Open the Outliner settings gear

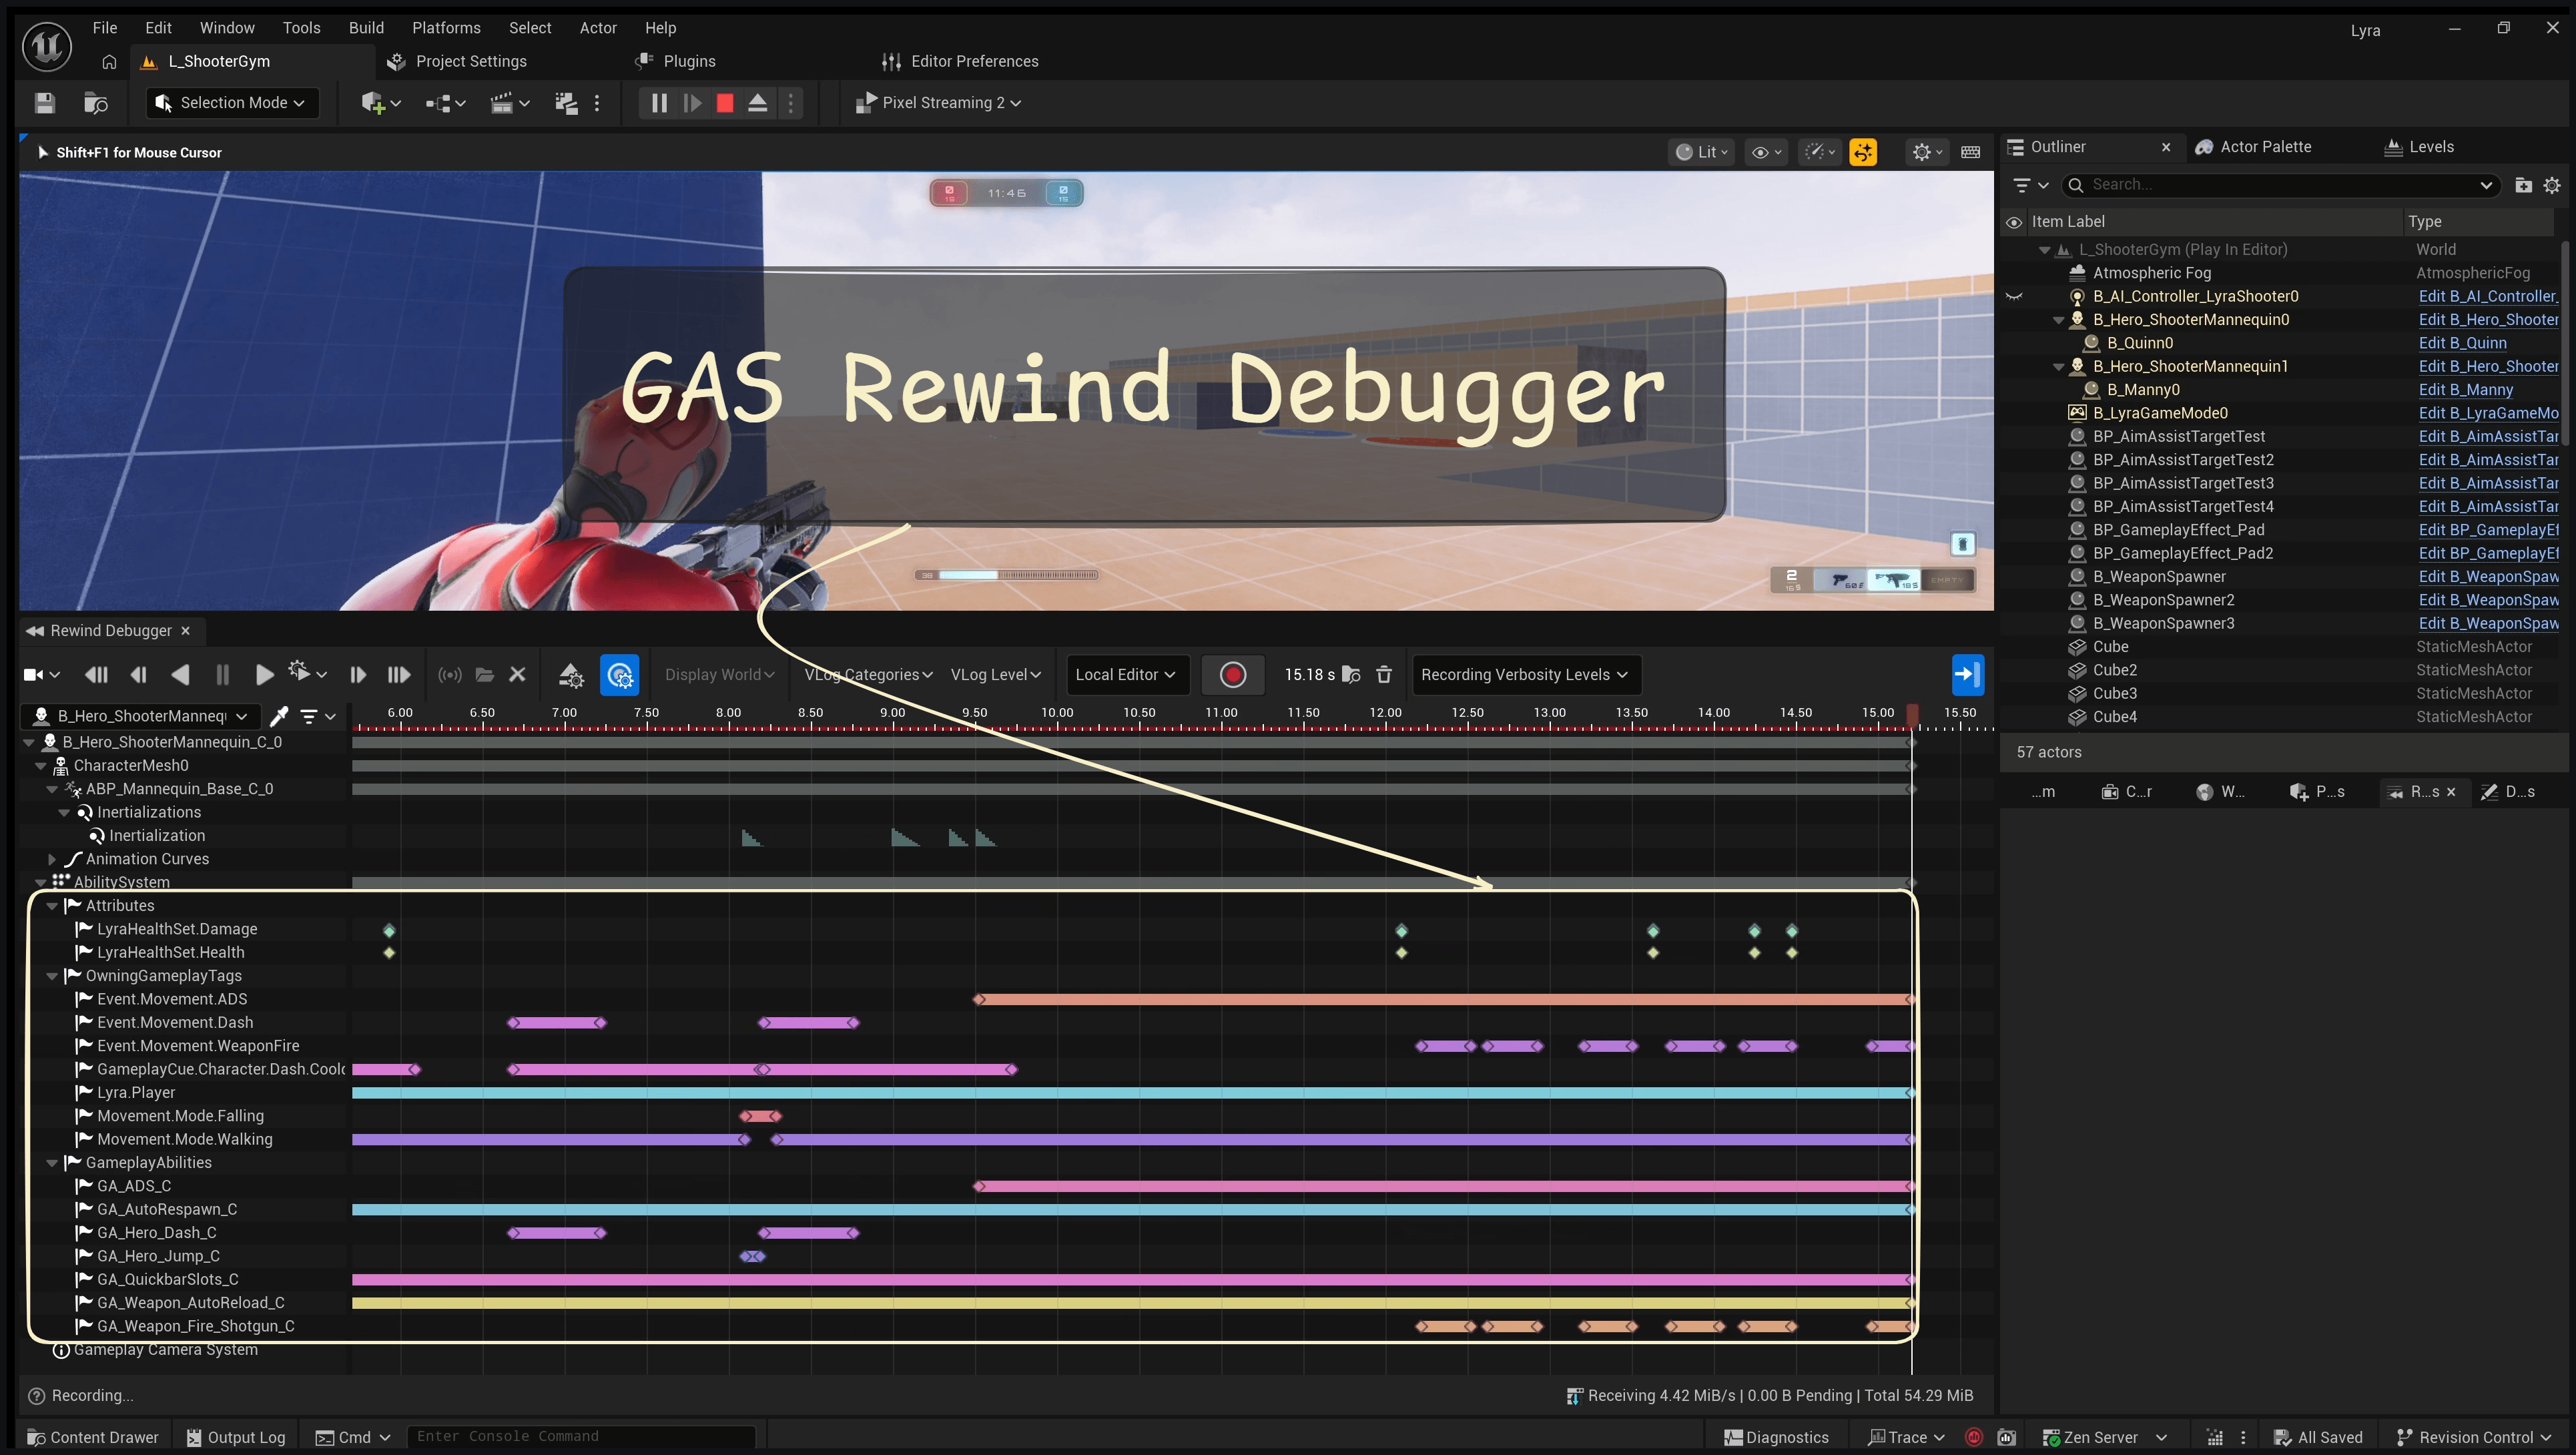(2552, 185)
